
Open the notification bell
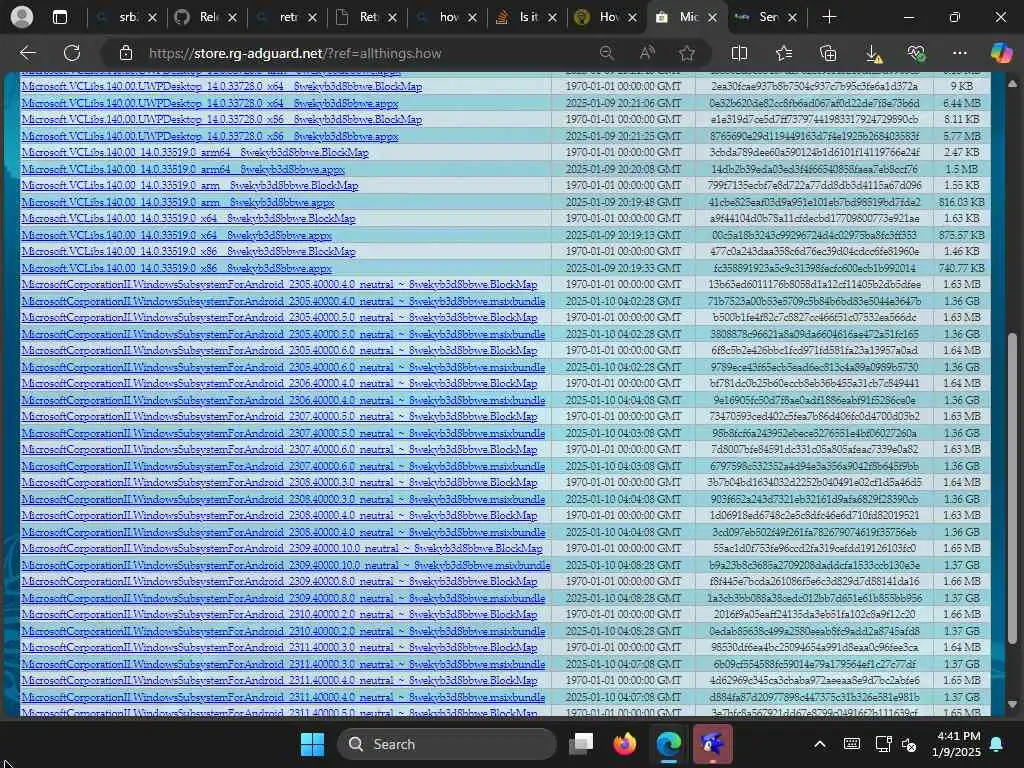997,744
